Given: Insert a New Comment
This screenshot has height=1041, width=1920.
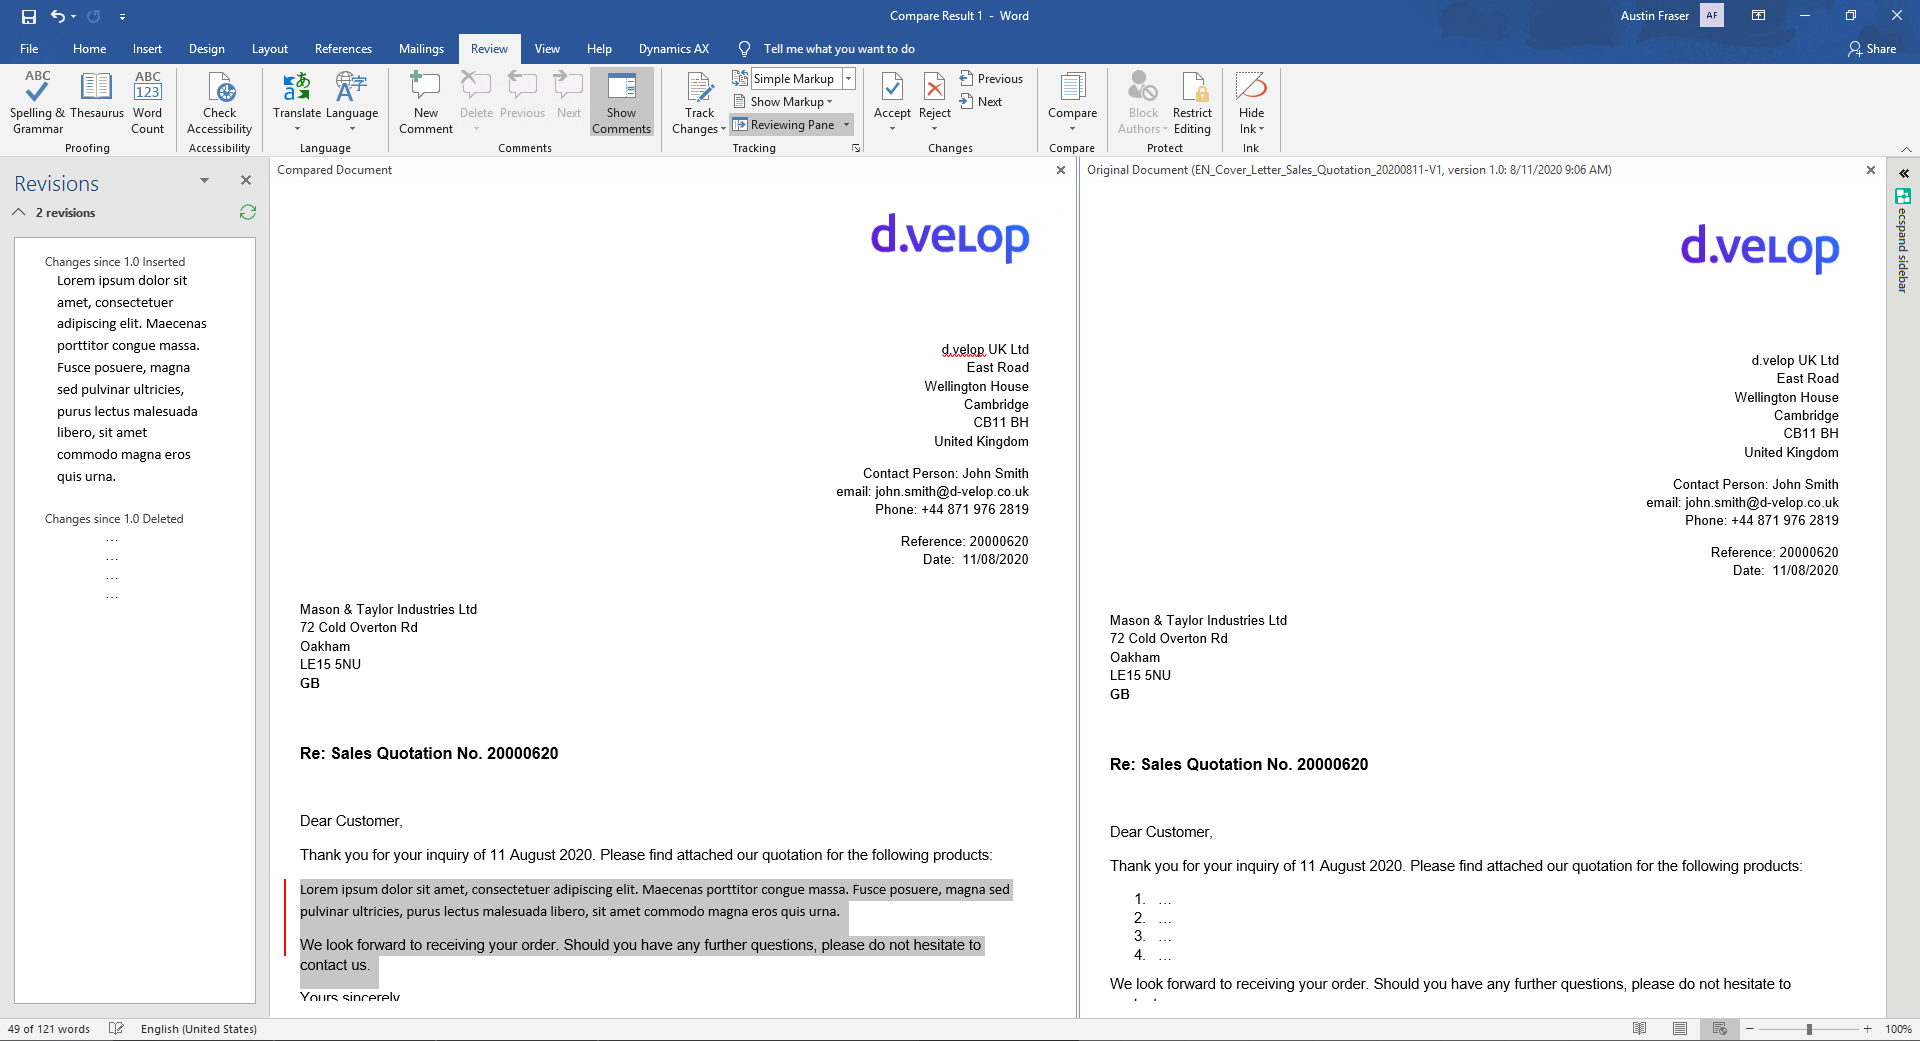Looking at the screenshot, I should click(x=426, y=103).
